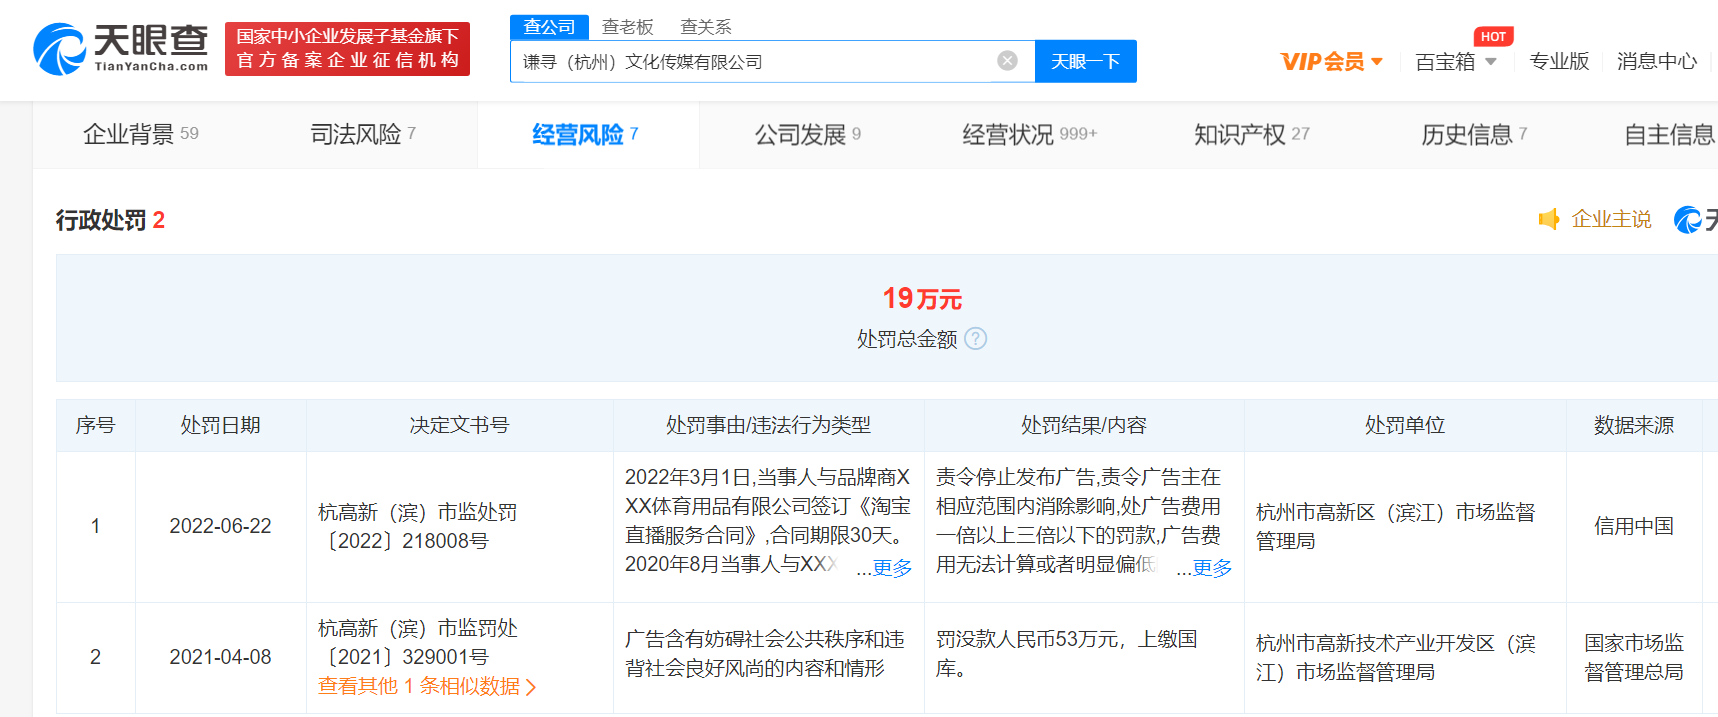Switch to the 查老板 search tab
The height and width of the screenshot is (717, 1718).
[x=627, y=27]
